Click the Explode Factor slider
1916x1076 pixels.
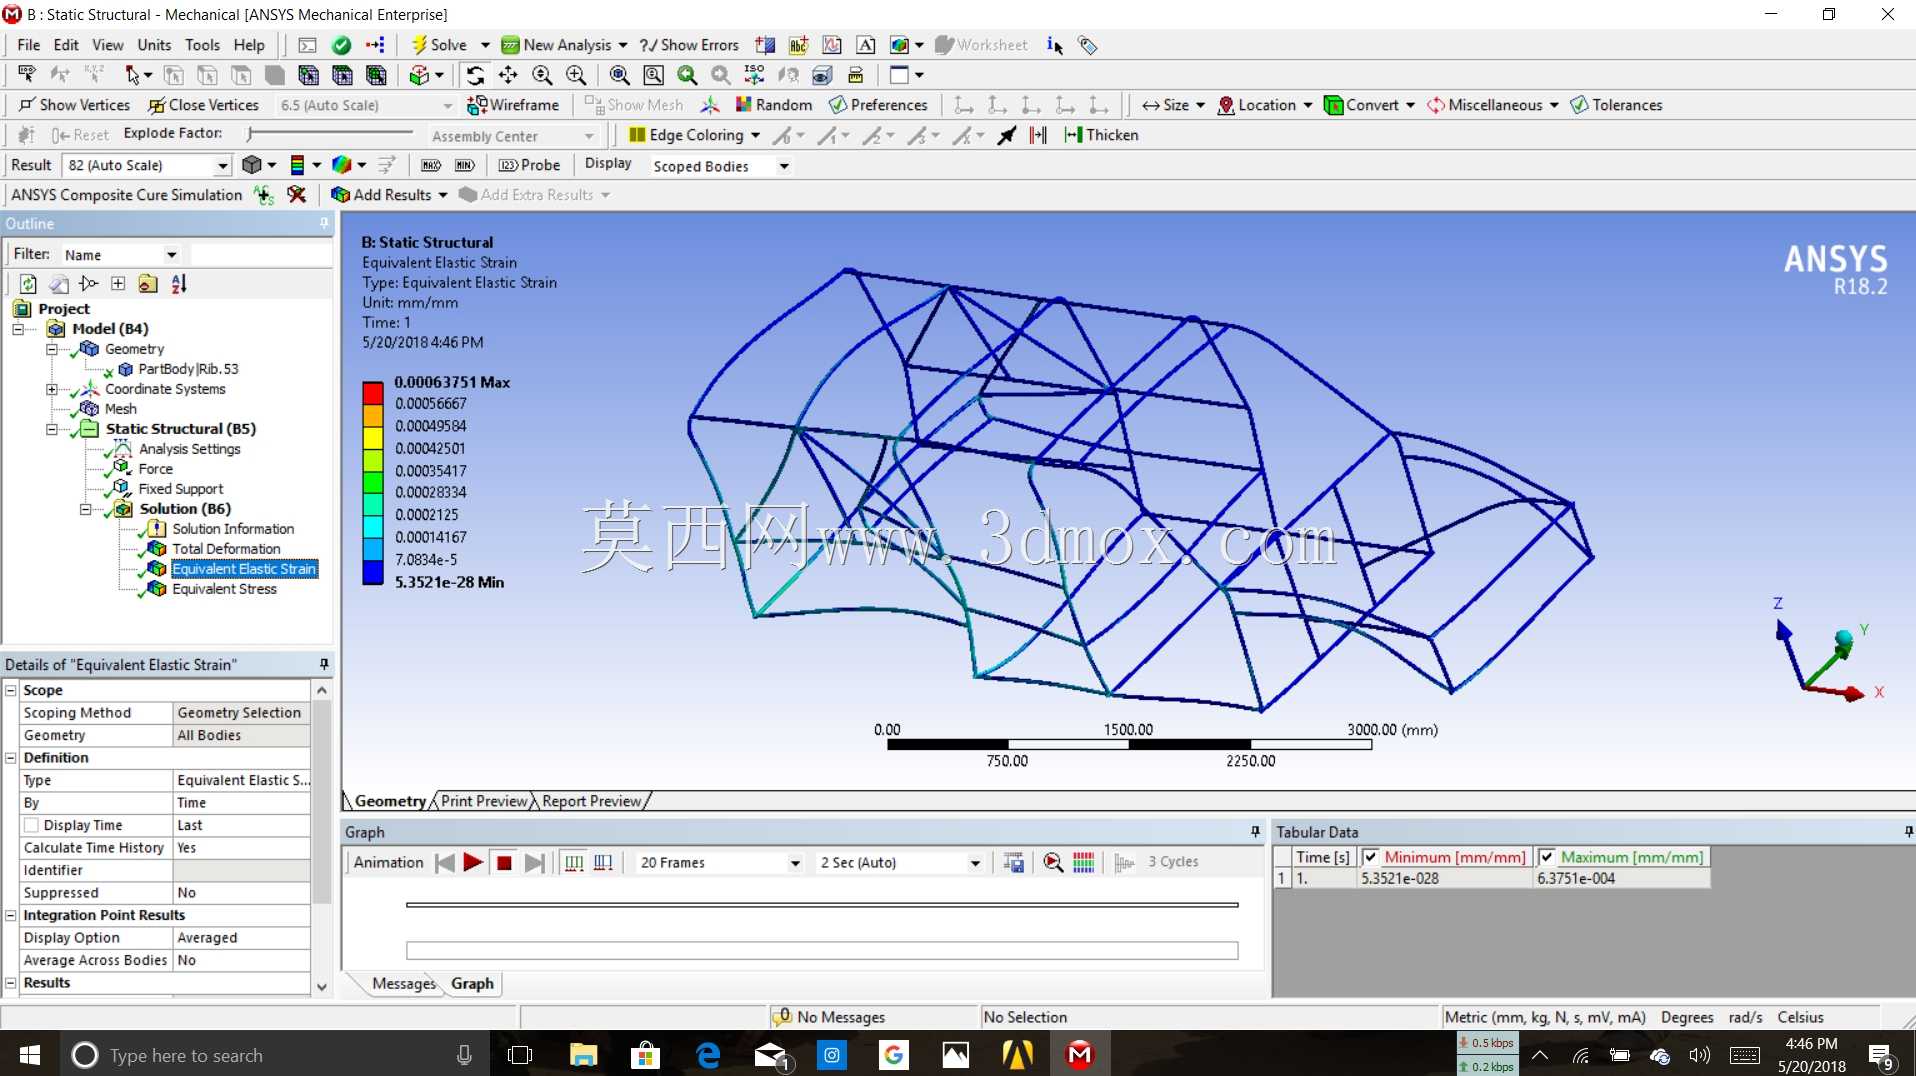[x=331, y=133]
